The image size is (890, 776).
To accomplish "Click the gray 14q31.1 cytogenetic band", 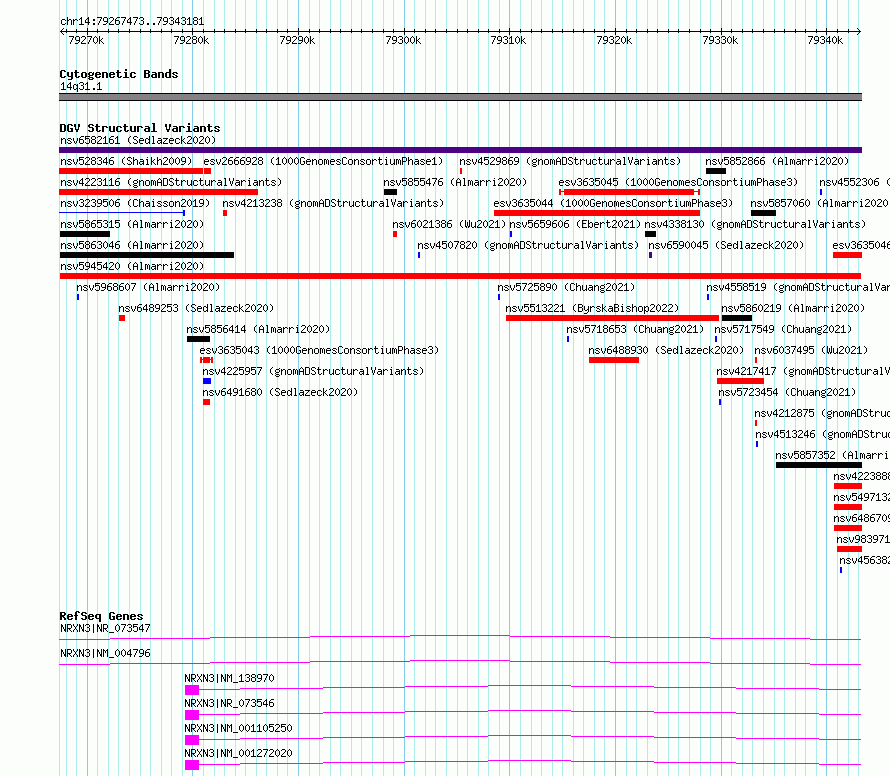I will click(x=460, y=97).
